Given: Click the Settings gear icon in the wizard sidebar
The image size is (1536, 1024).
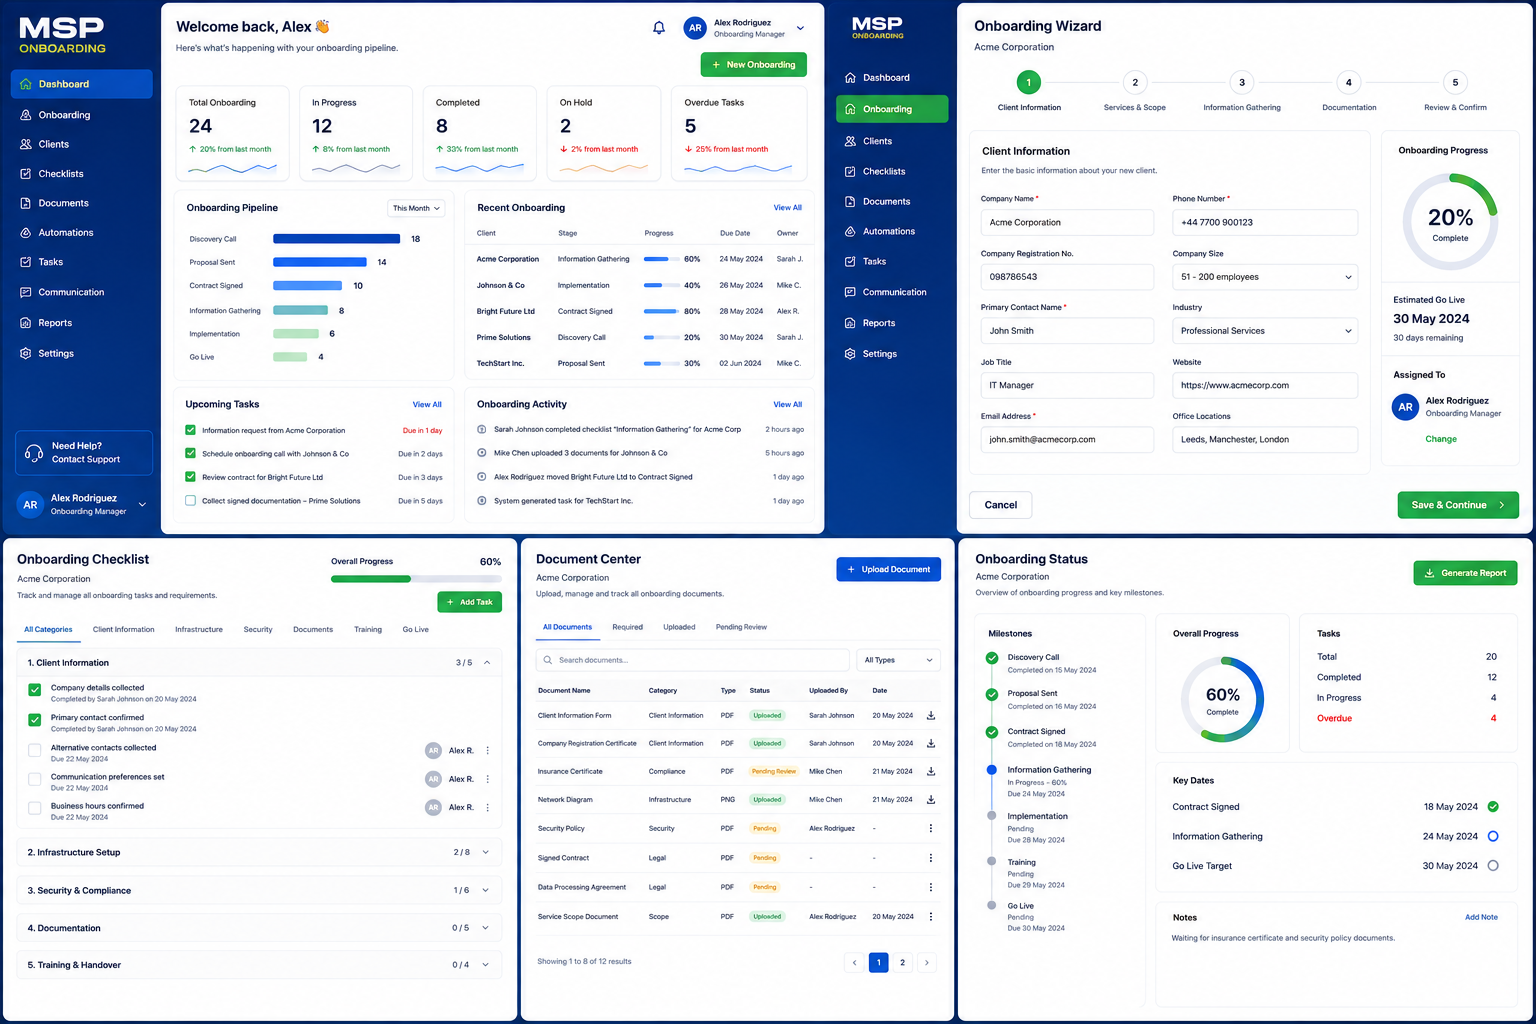Looking at the screenshot, I should pyautogui.click(x=850, y=354).
